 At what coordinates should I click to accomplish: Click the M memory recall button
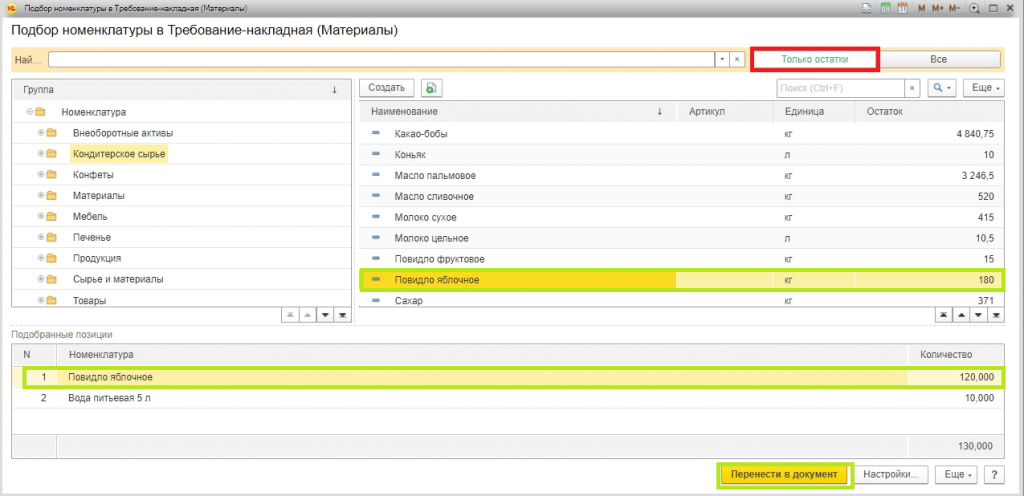coord(921,8)
